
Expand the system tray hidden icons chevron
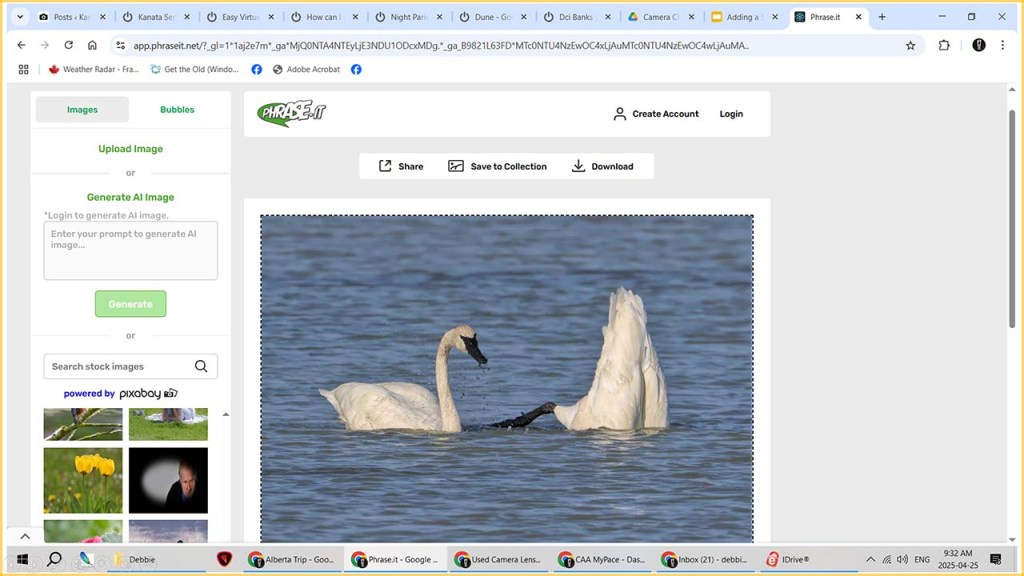click(x=870, y=559)
